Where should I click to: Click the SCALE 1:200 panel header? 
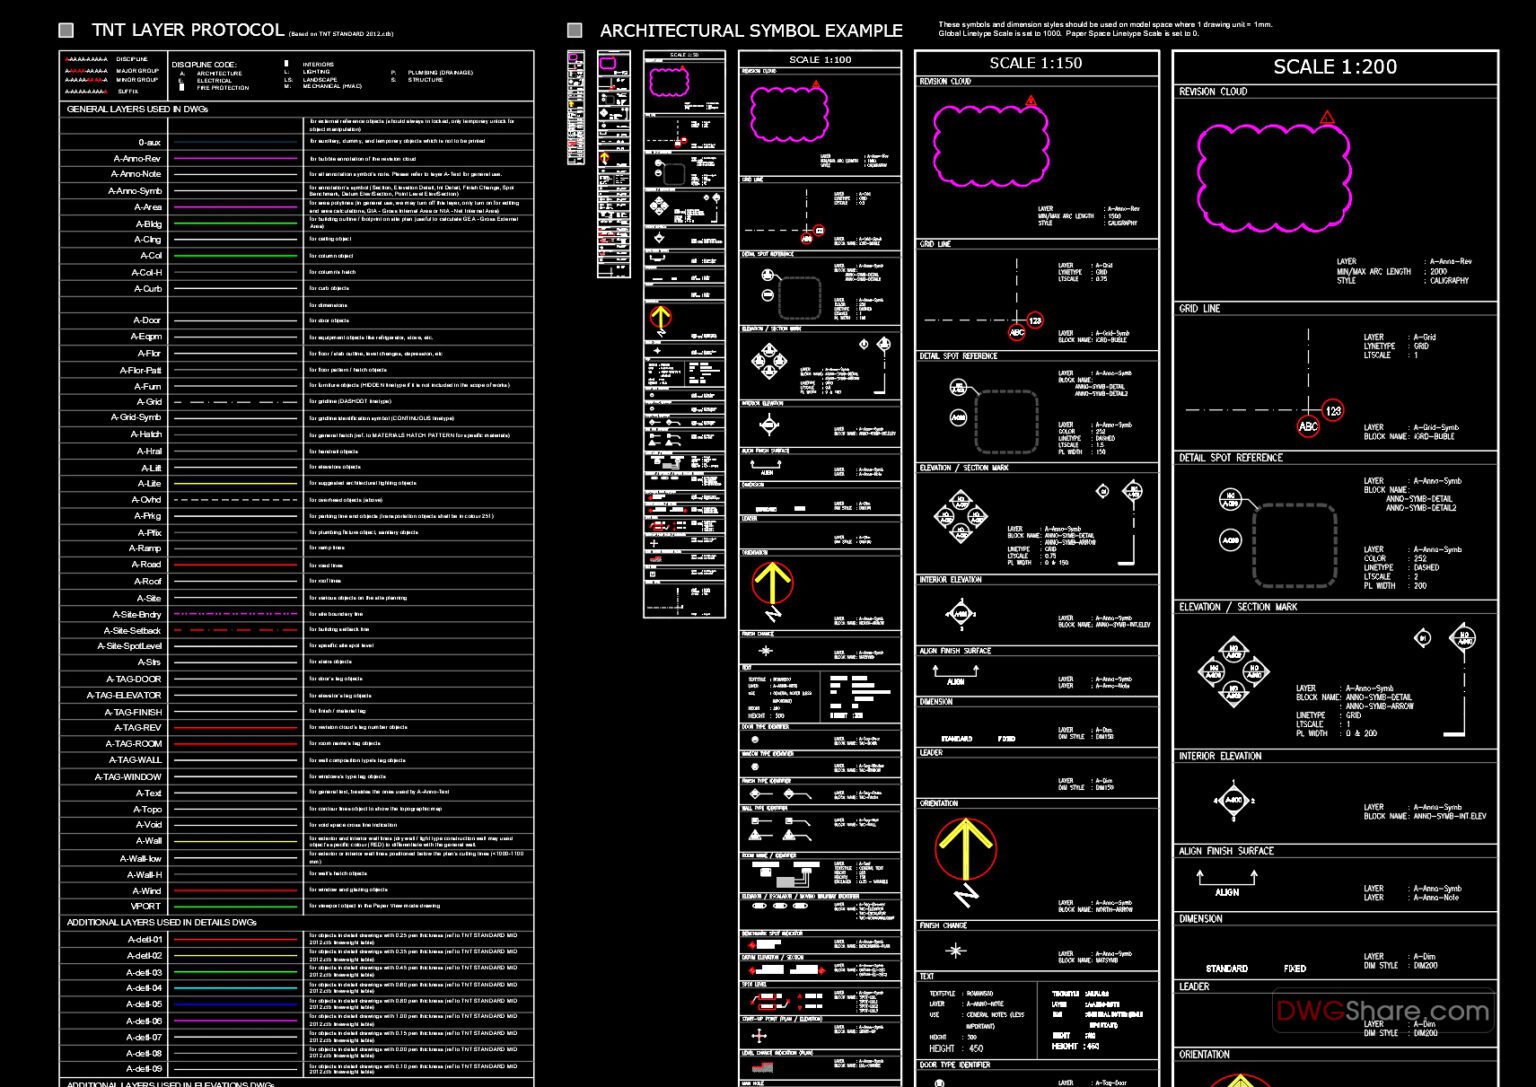1334,67
